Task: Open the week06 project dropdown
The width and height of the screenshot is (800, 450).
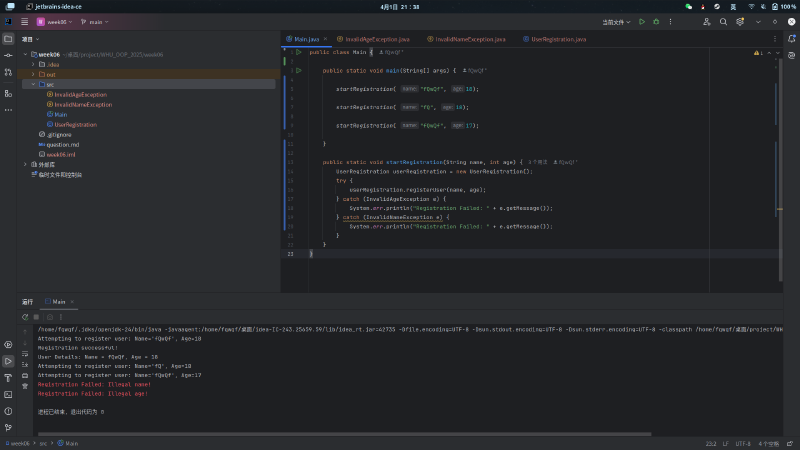Action: coord(55,22)
